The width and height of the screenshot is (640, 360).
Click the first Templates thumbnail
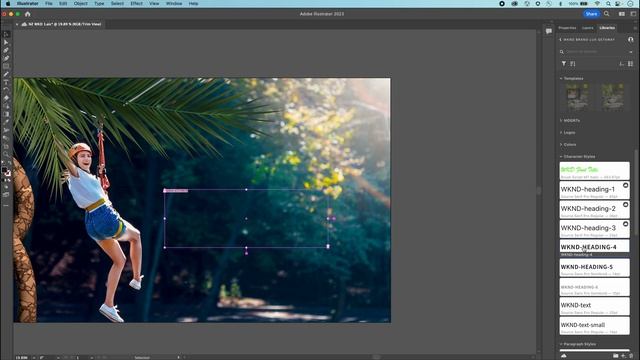tap(577, 97)
